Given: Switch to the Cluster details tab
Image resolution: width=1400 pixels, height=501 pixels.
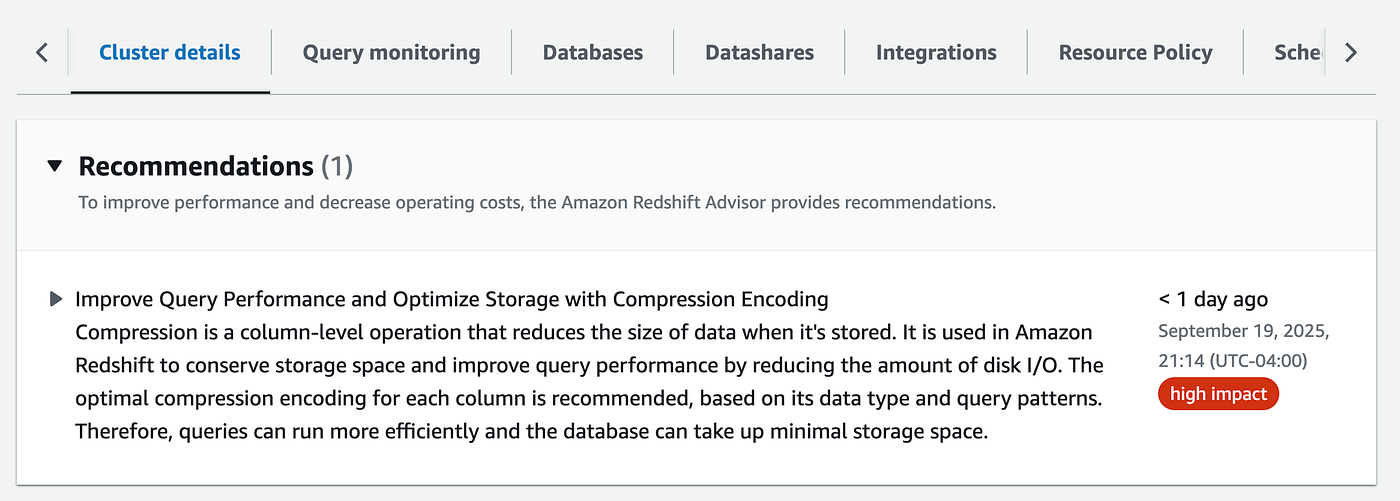Looking at the screenshot, I should pyautogui.click(x=170, y=52).
